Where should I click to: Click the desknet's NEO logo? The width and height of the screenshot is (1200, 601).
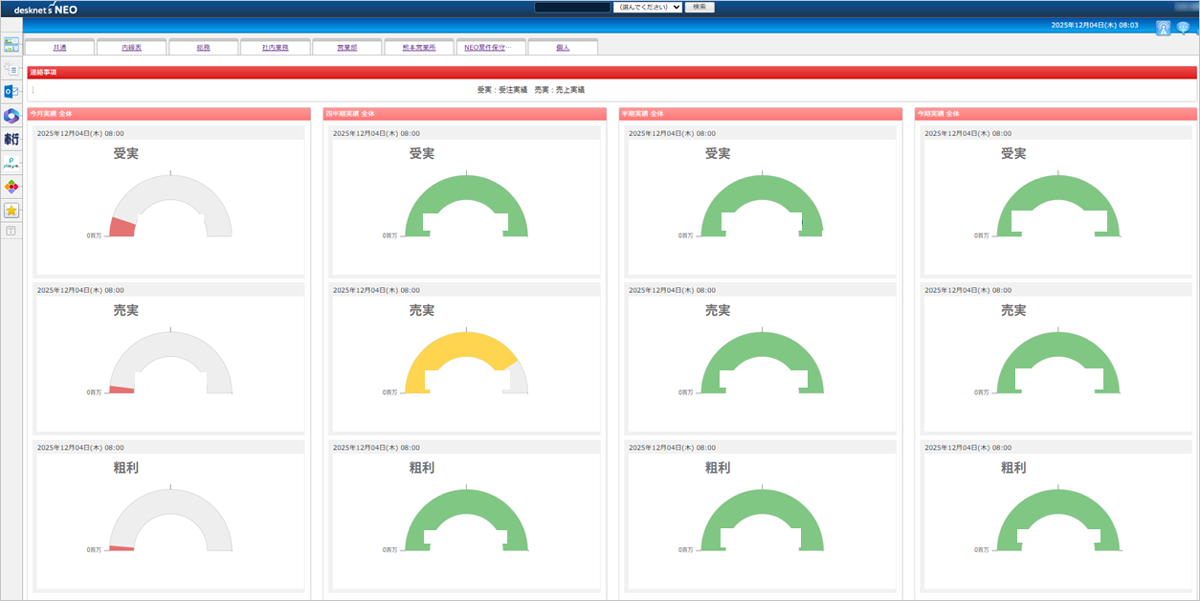coord(45,8)
